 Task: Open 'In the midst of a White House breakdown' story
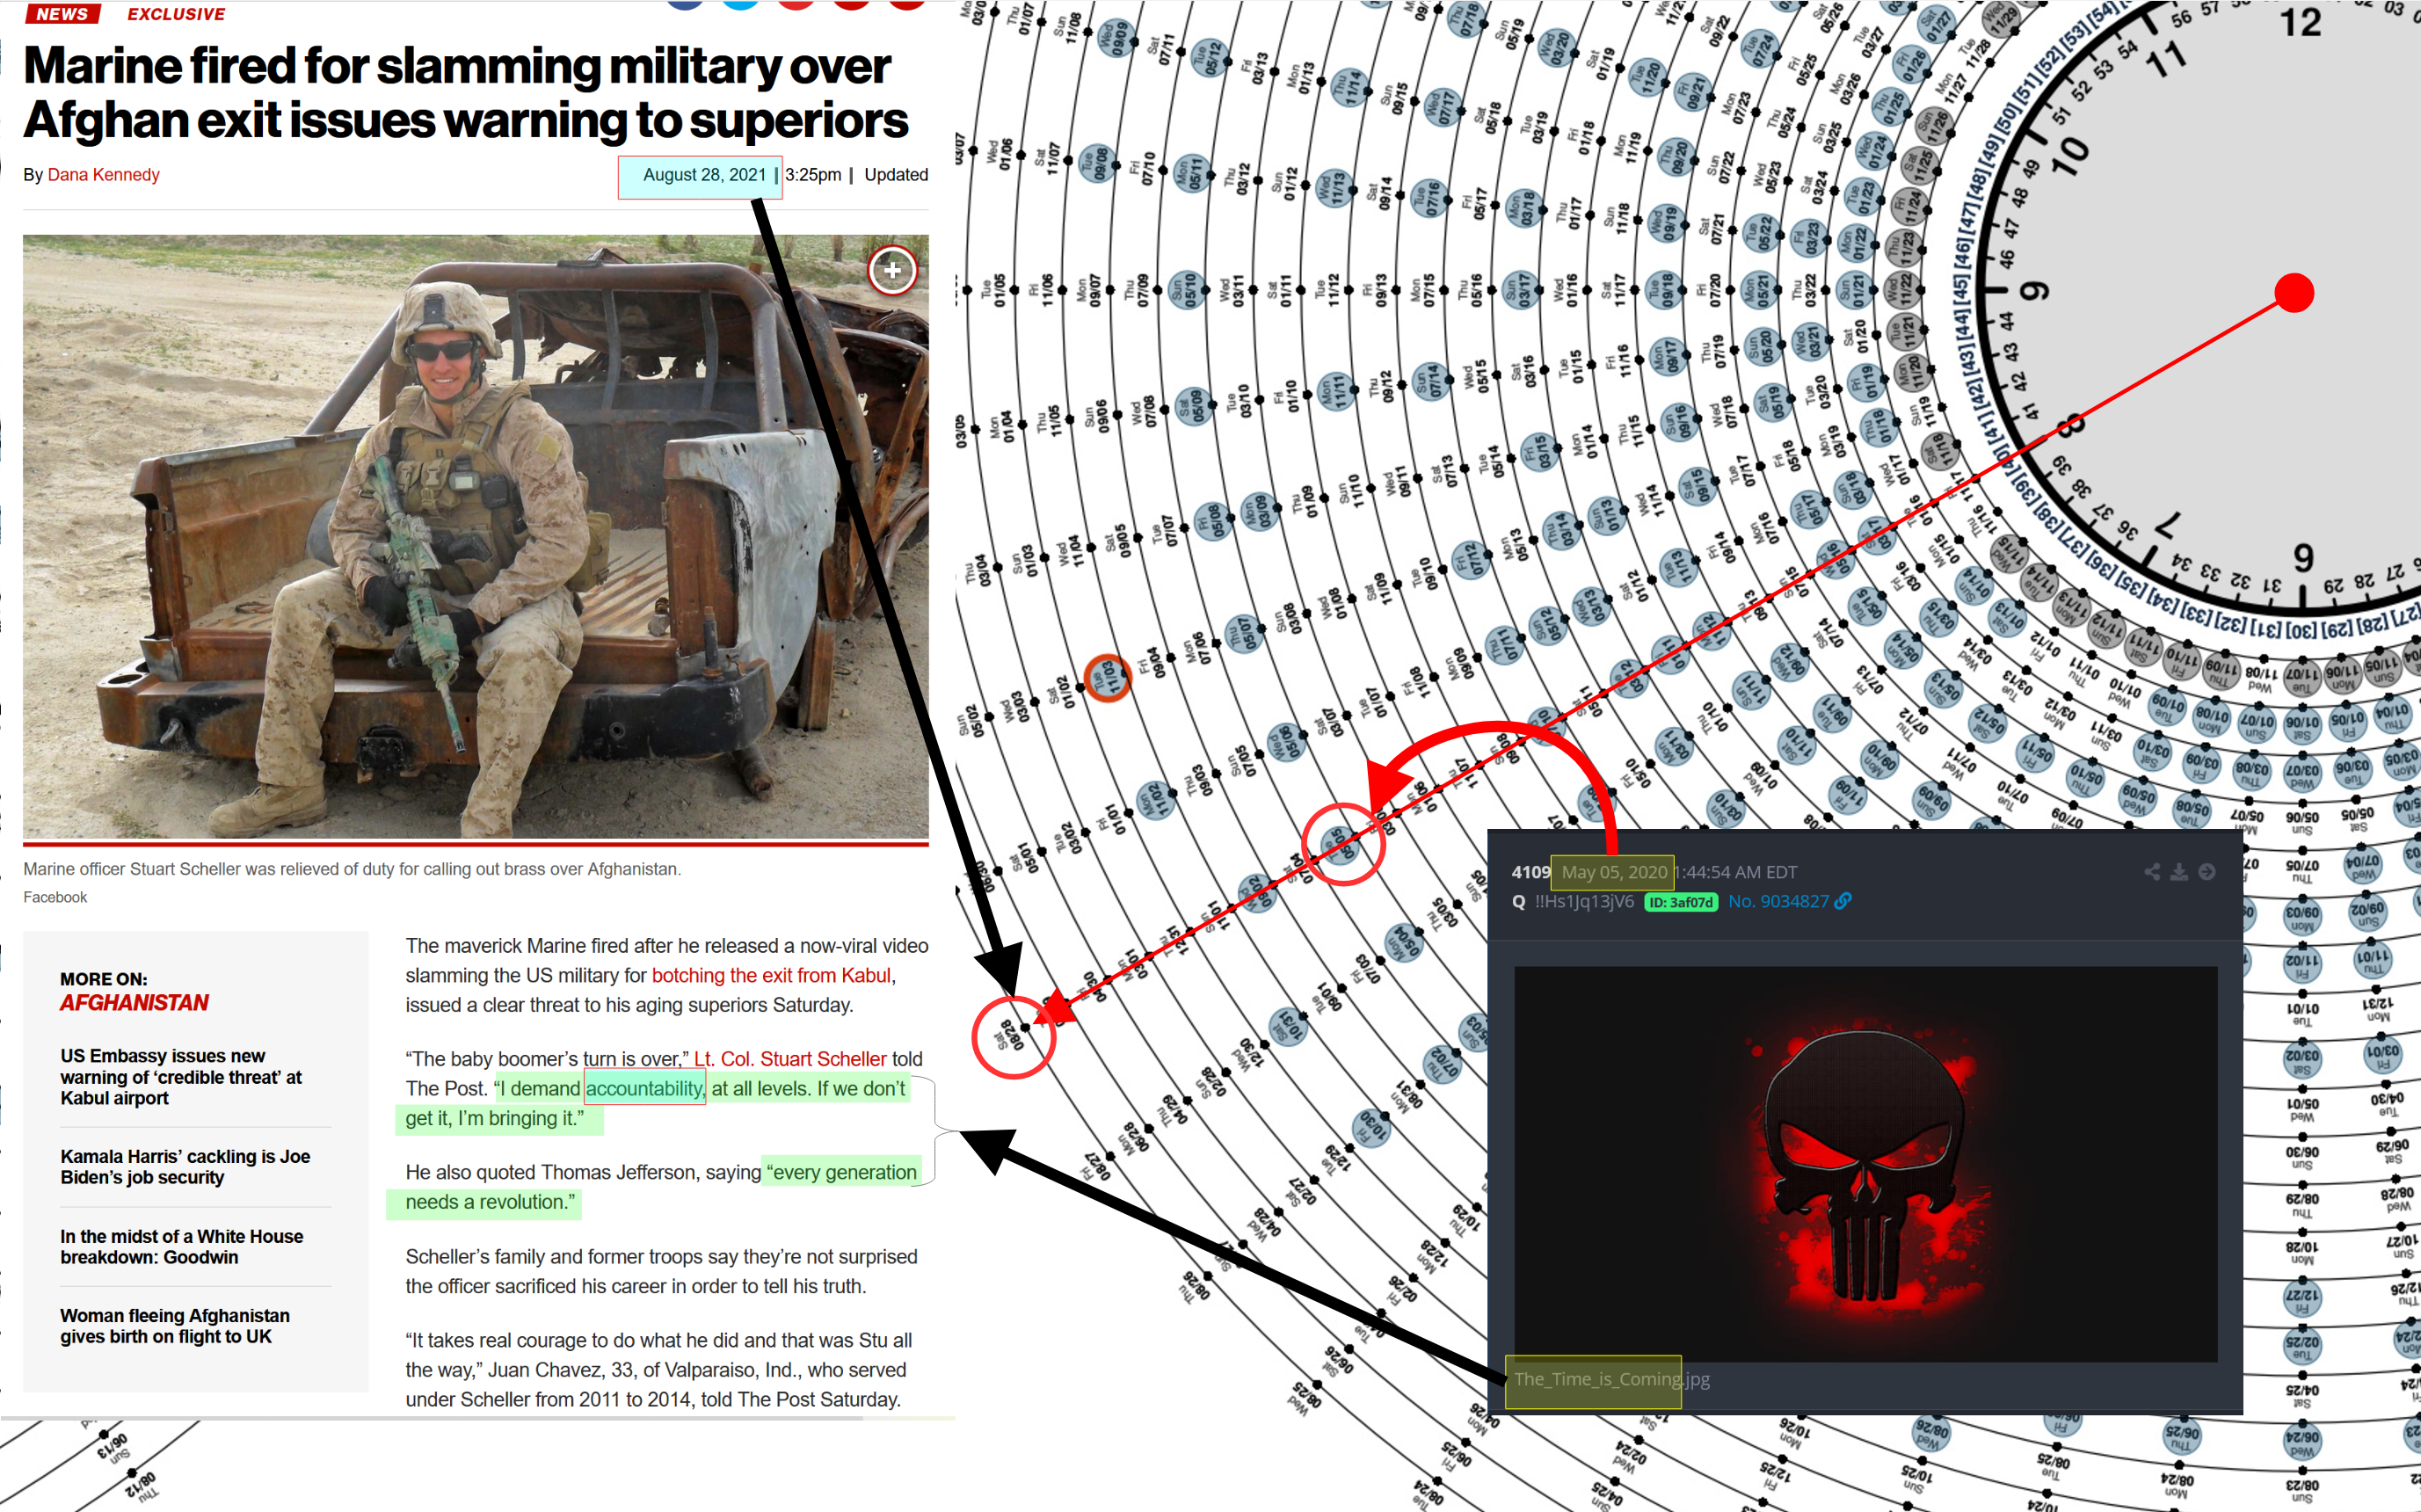pos(181,1247)
